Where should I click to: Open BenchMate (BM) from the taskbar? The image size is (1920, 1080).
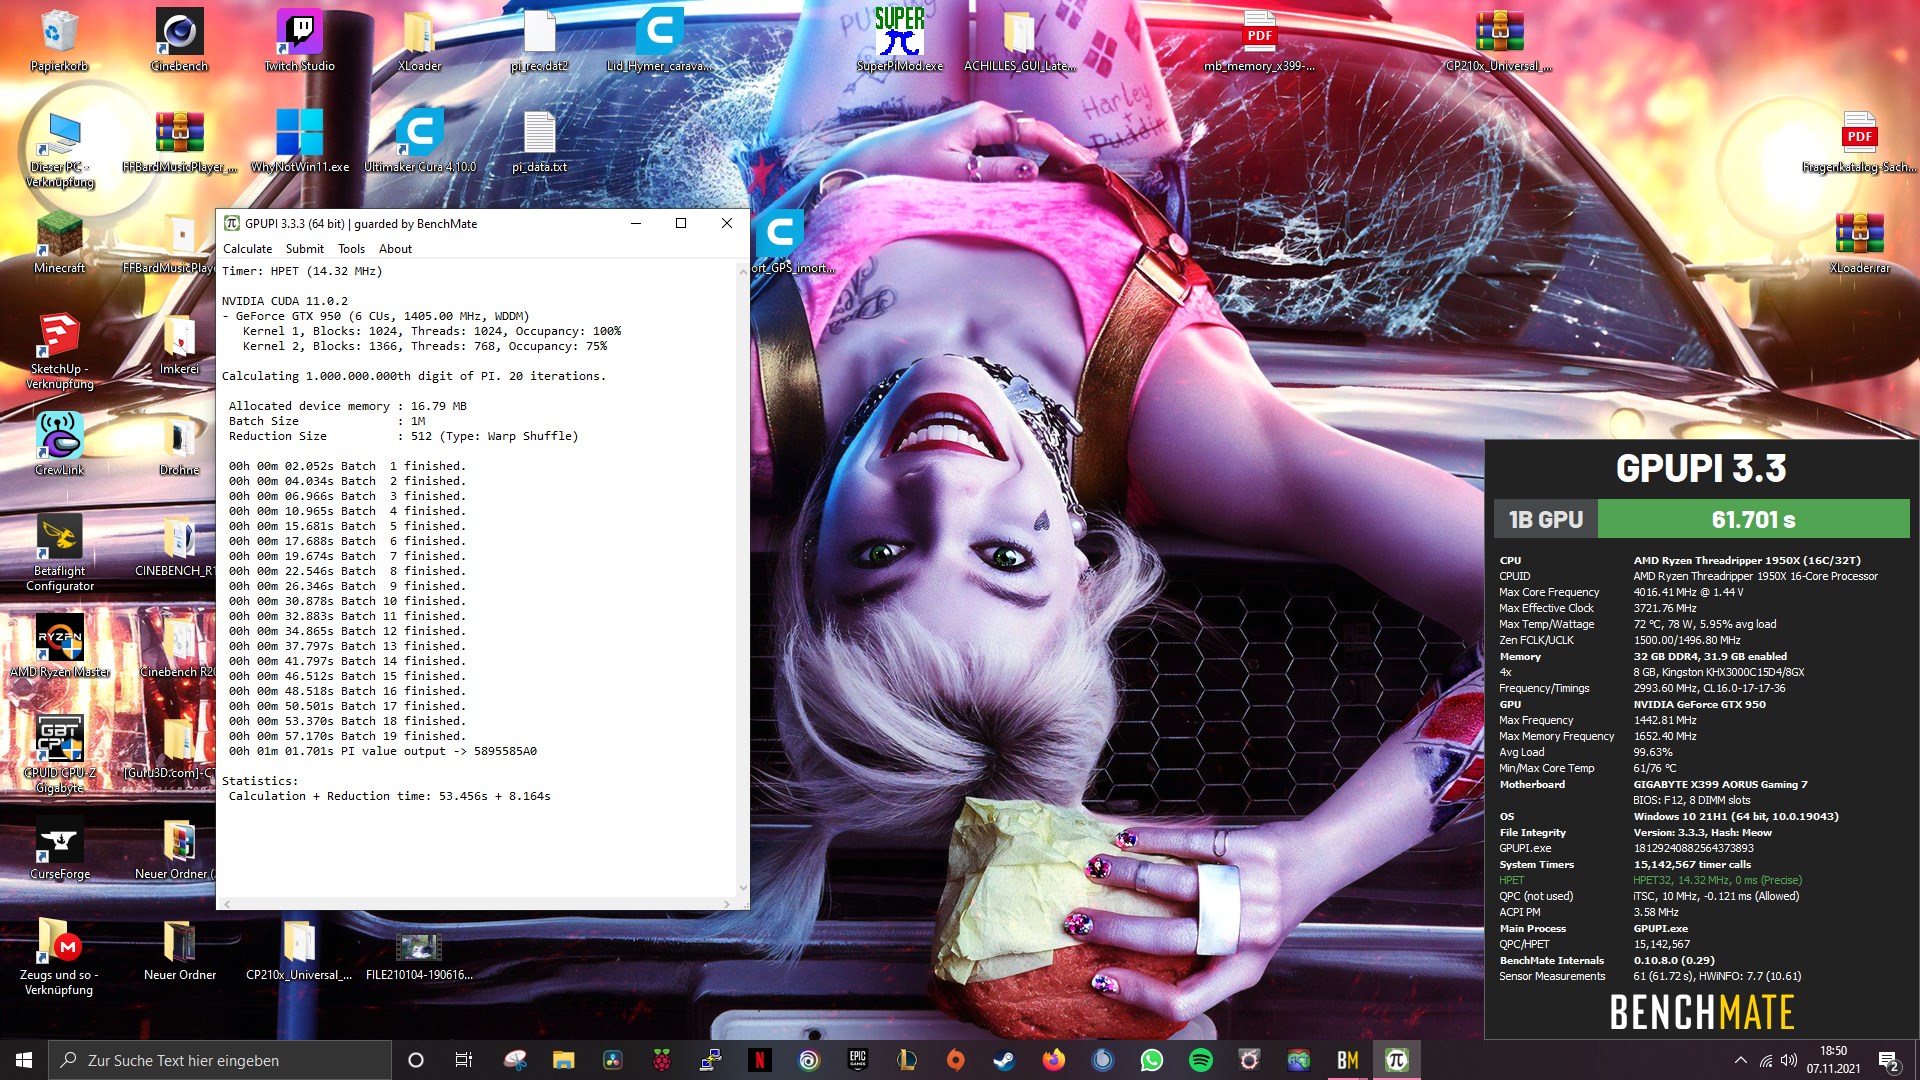[1347, 1060]
